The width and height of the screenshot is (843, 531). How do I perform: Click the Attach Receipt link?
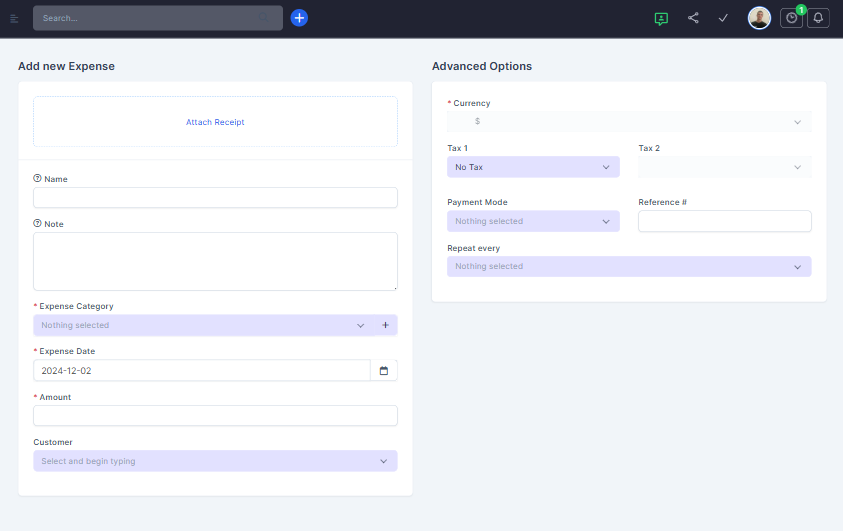pyautogui.click(x=215, y=122)
